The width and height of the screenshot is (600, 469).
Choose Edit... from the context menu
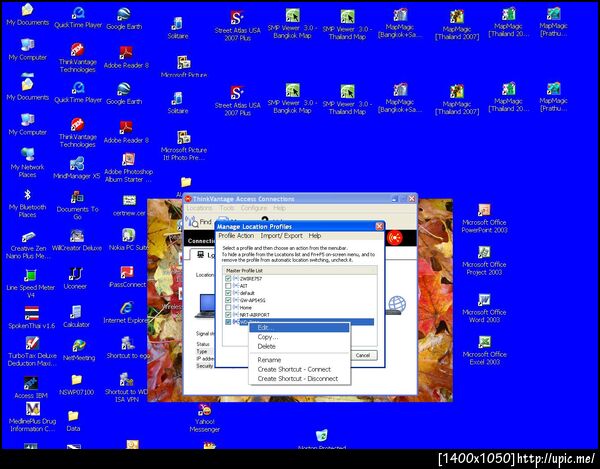299,327
